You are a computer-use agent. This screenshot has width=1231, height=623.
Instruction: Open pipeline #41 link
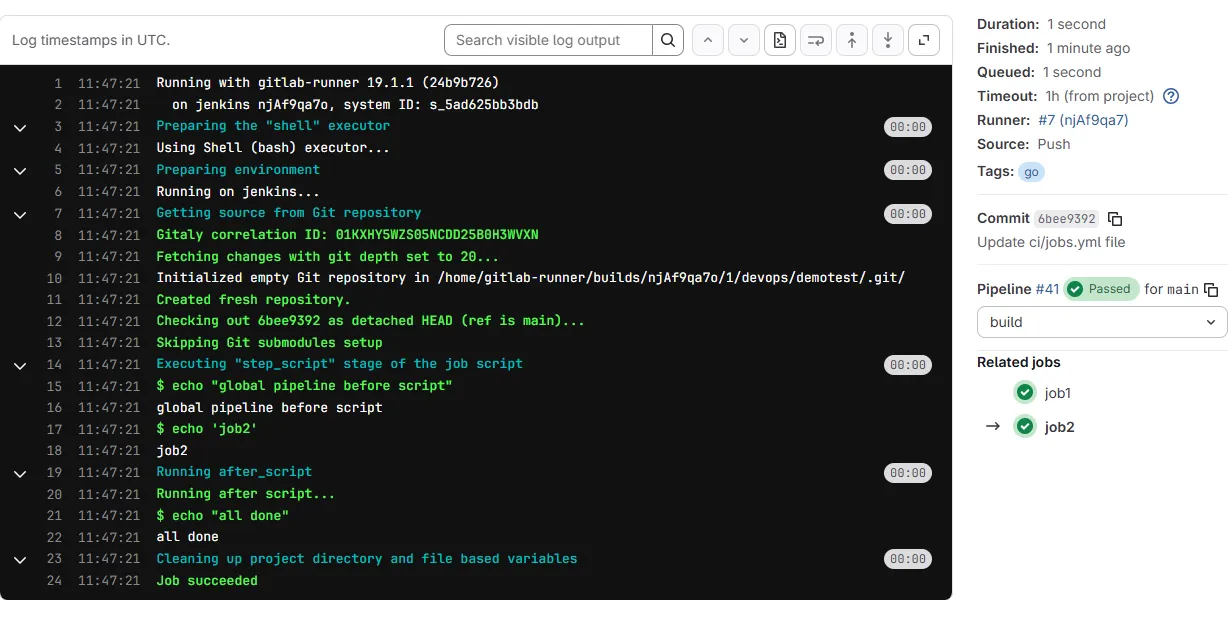[1047, 289]
